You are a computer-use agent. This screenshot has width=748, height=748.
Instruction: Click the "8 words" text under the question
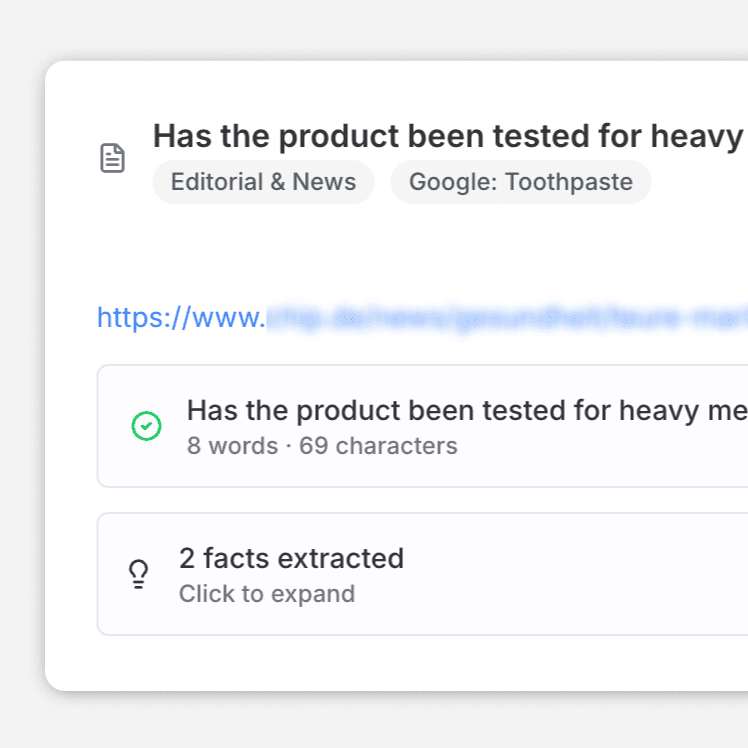[x=232, y=446]
